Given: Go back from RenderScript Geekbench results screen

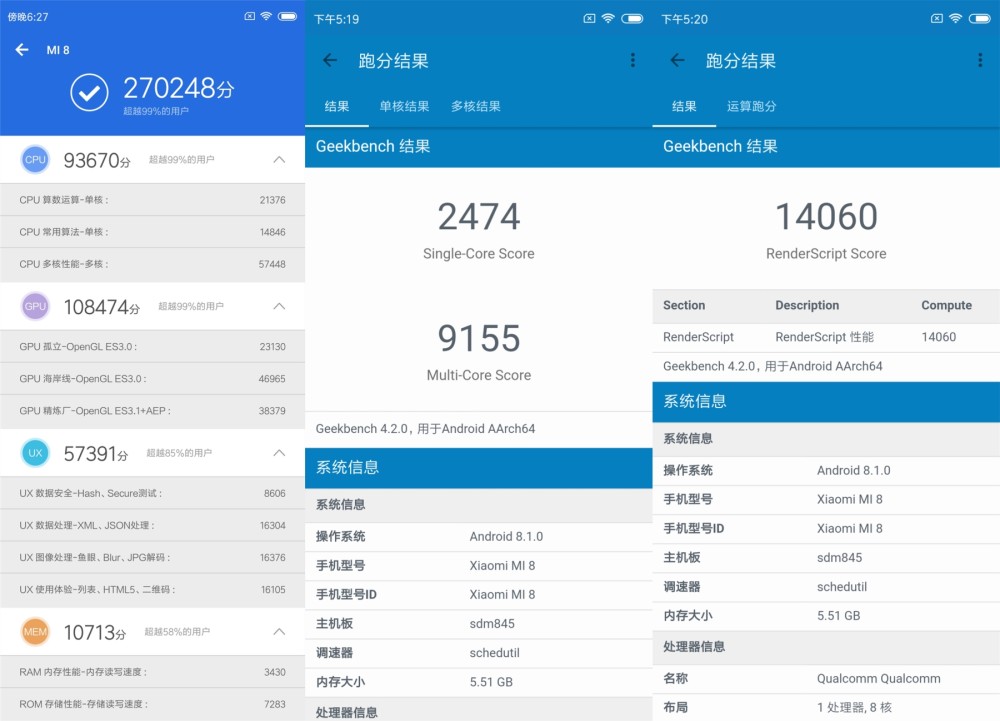Looking at the screenshot, I should (677, 61).
